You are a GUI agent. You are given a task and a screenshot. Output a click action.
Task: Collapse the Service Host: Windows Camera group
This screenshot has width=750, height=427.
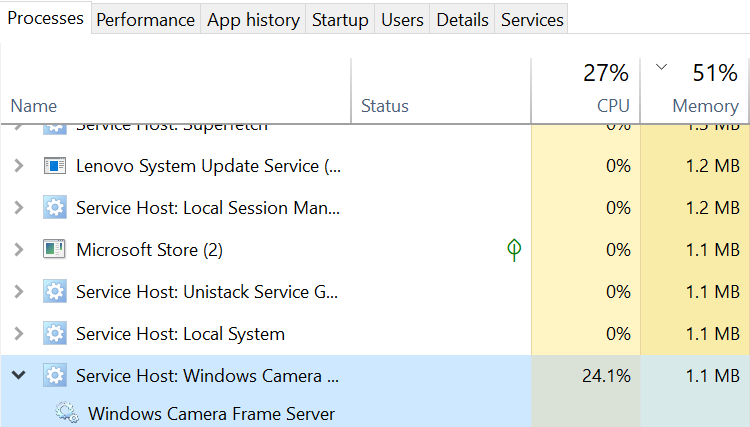coord(18,376)
